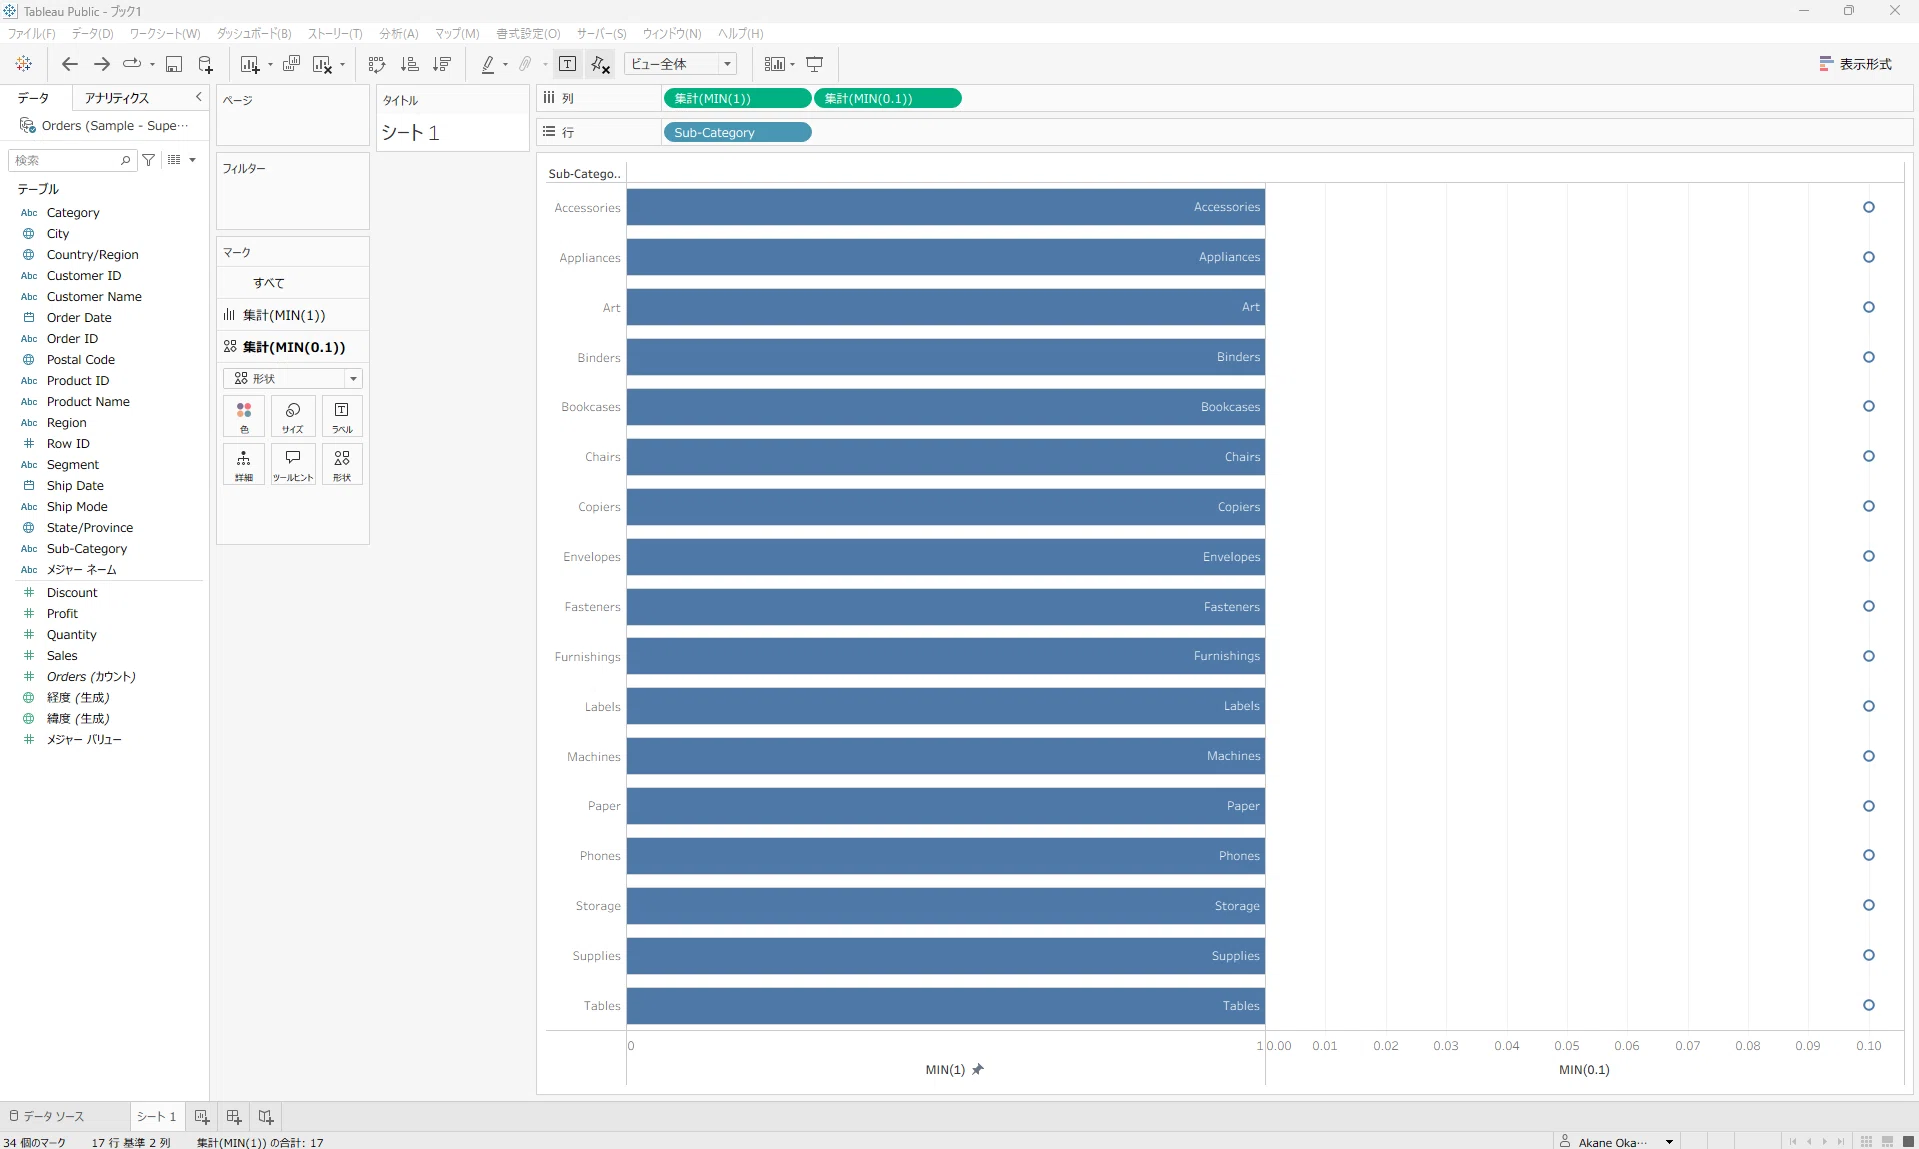Toggle the Show Mark Labels button
The width and height of the screenshot is (1919, 1149).
point(567,64)
